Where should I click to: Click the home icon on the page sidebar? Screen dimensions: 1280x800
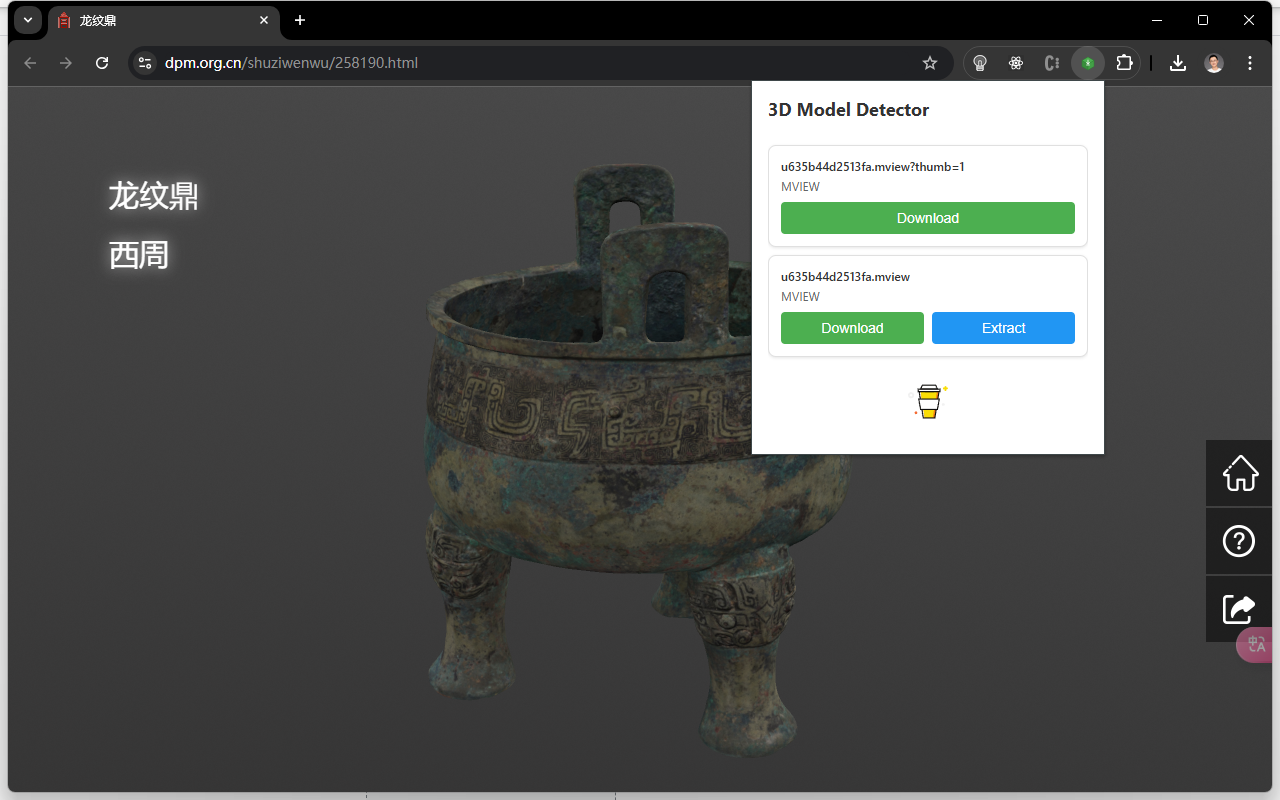point(1238,473)
